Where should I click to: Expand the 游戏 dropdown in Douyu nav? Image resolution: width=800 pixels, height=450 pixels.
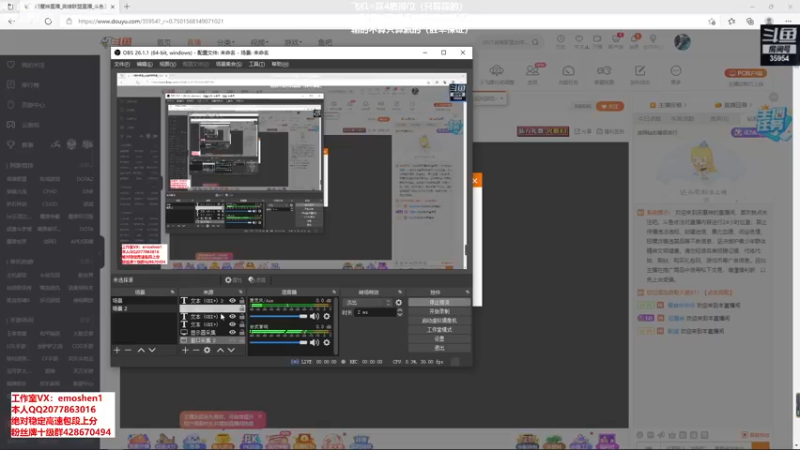tap(293, 42)
